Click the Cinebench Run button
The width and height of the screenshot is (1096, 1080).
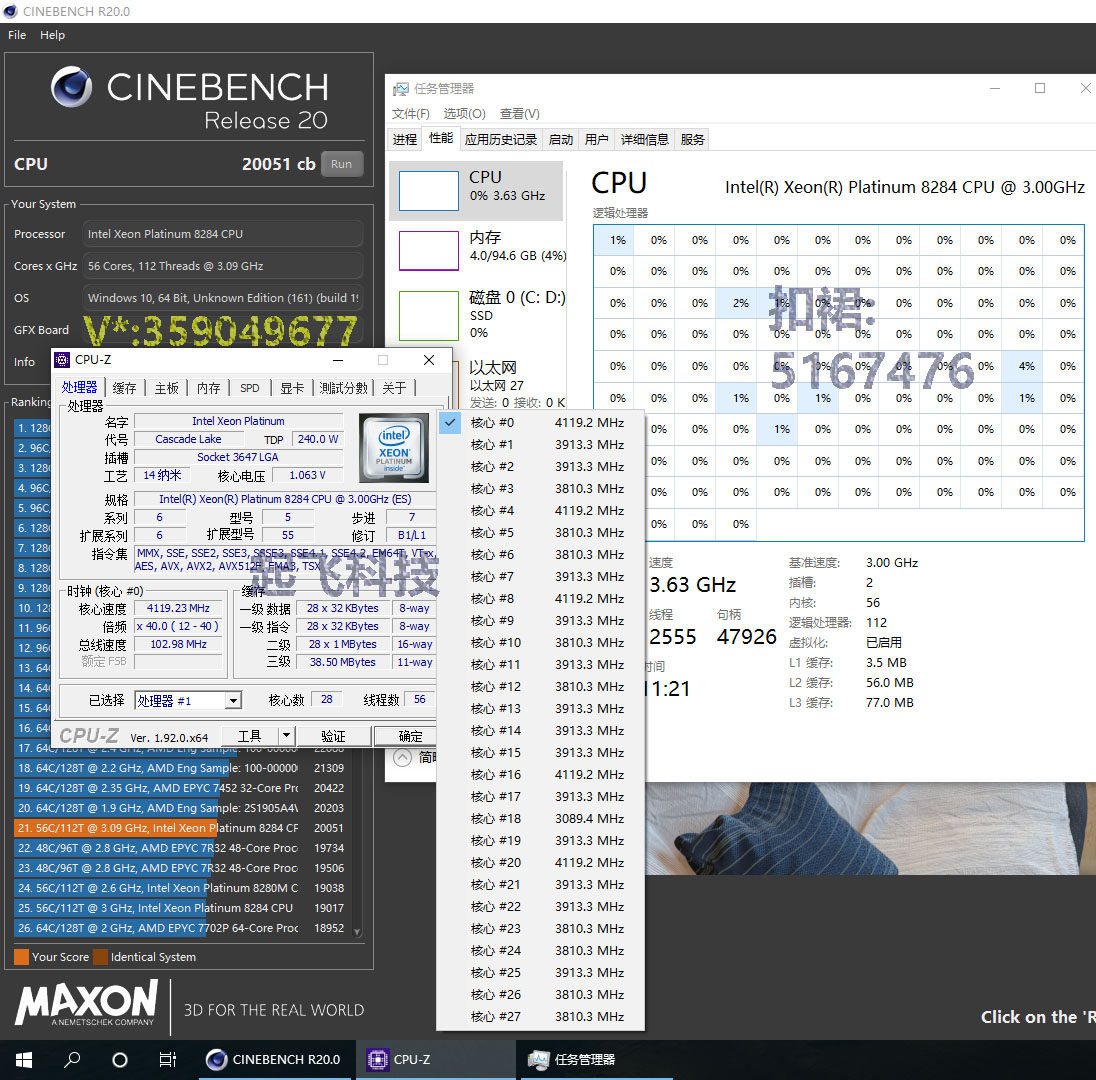tap(342, 164)
